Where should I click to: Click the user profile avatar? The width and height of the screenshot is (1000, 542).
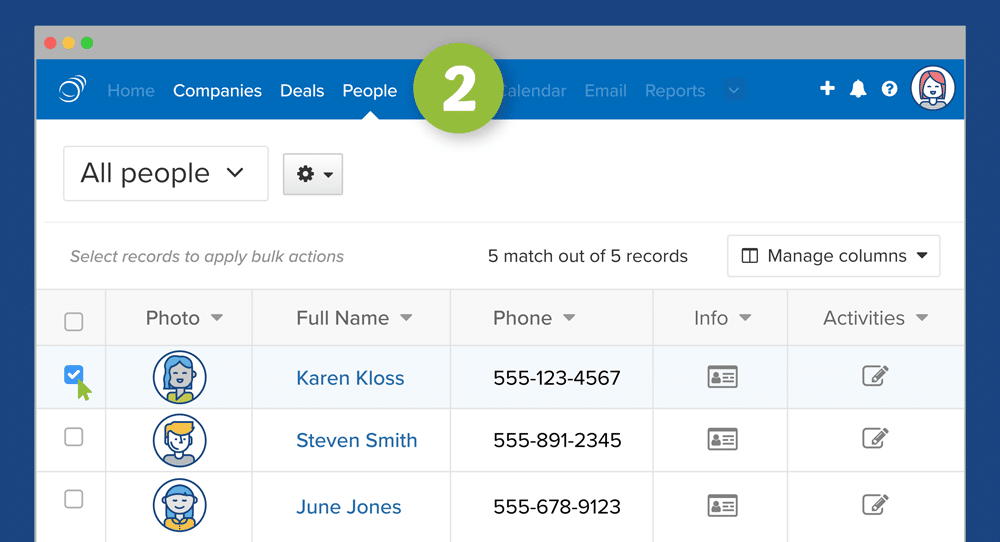point(933,89)
